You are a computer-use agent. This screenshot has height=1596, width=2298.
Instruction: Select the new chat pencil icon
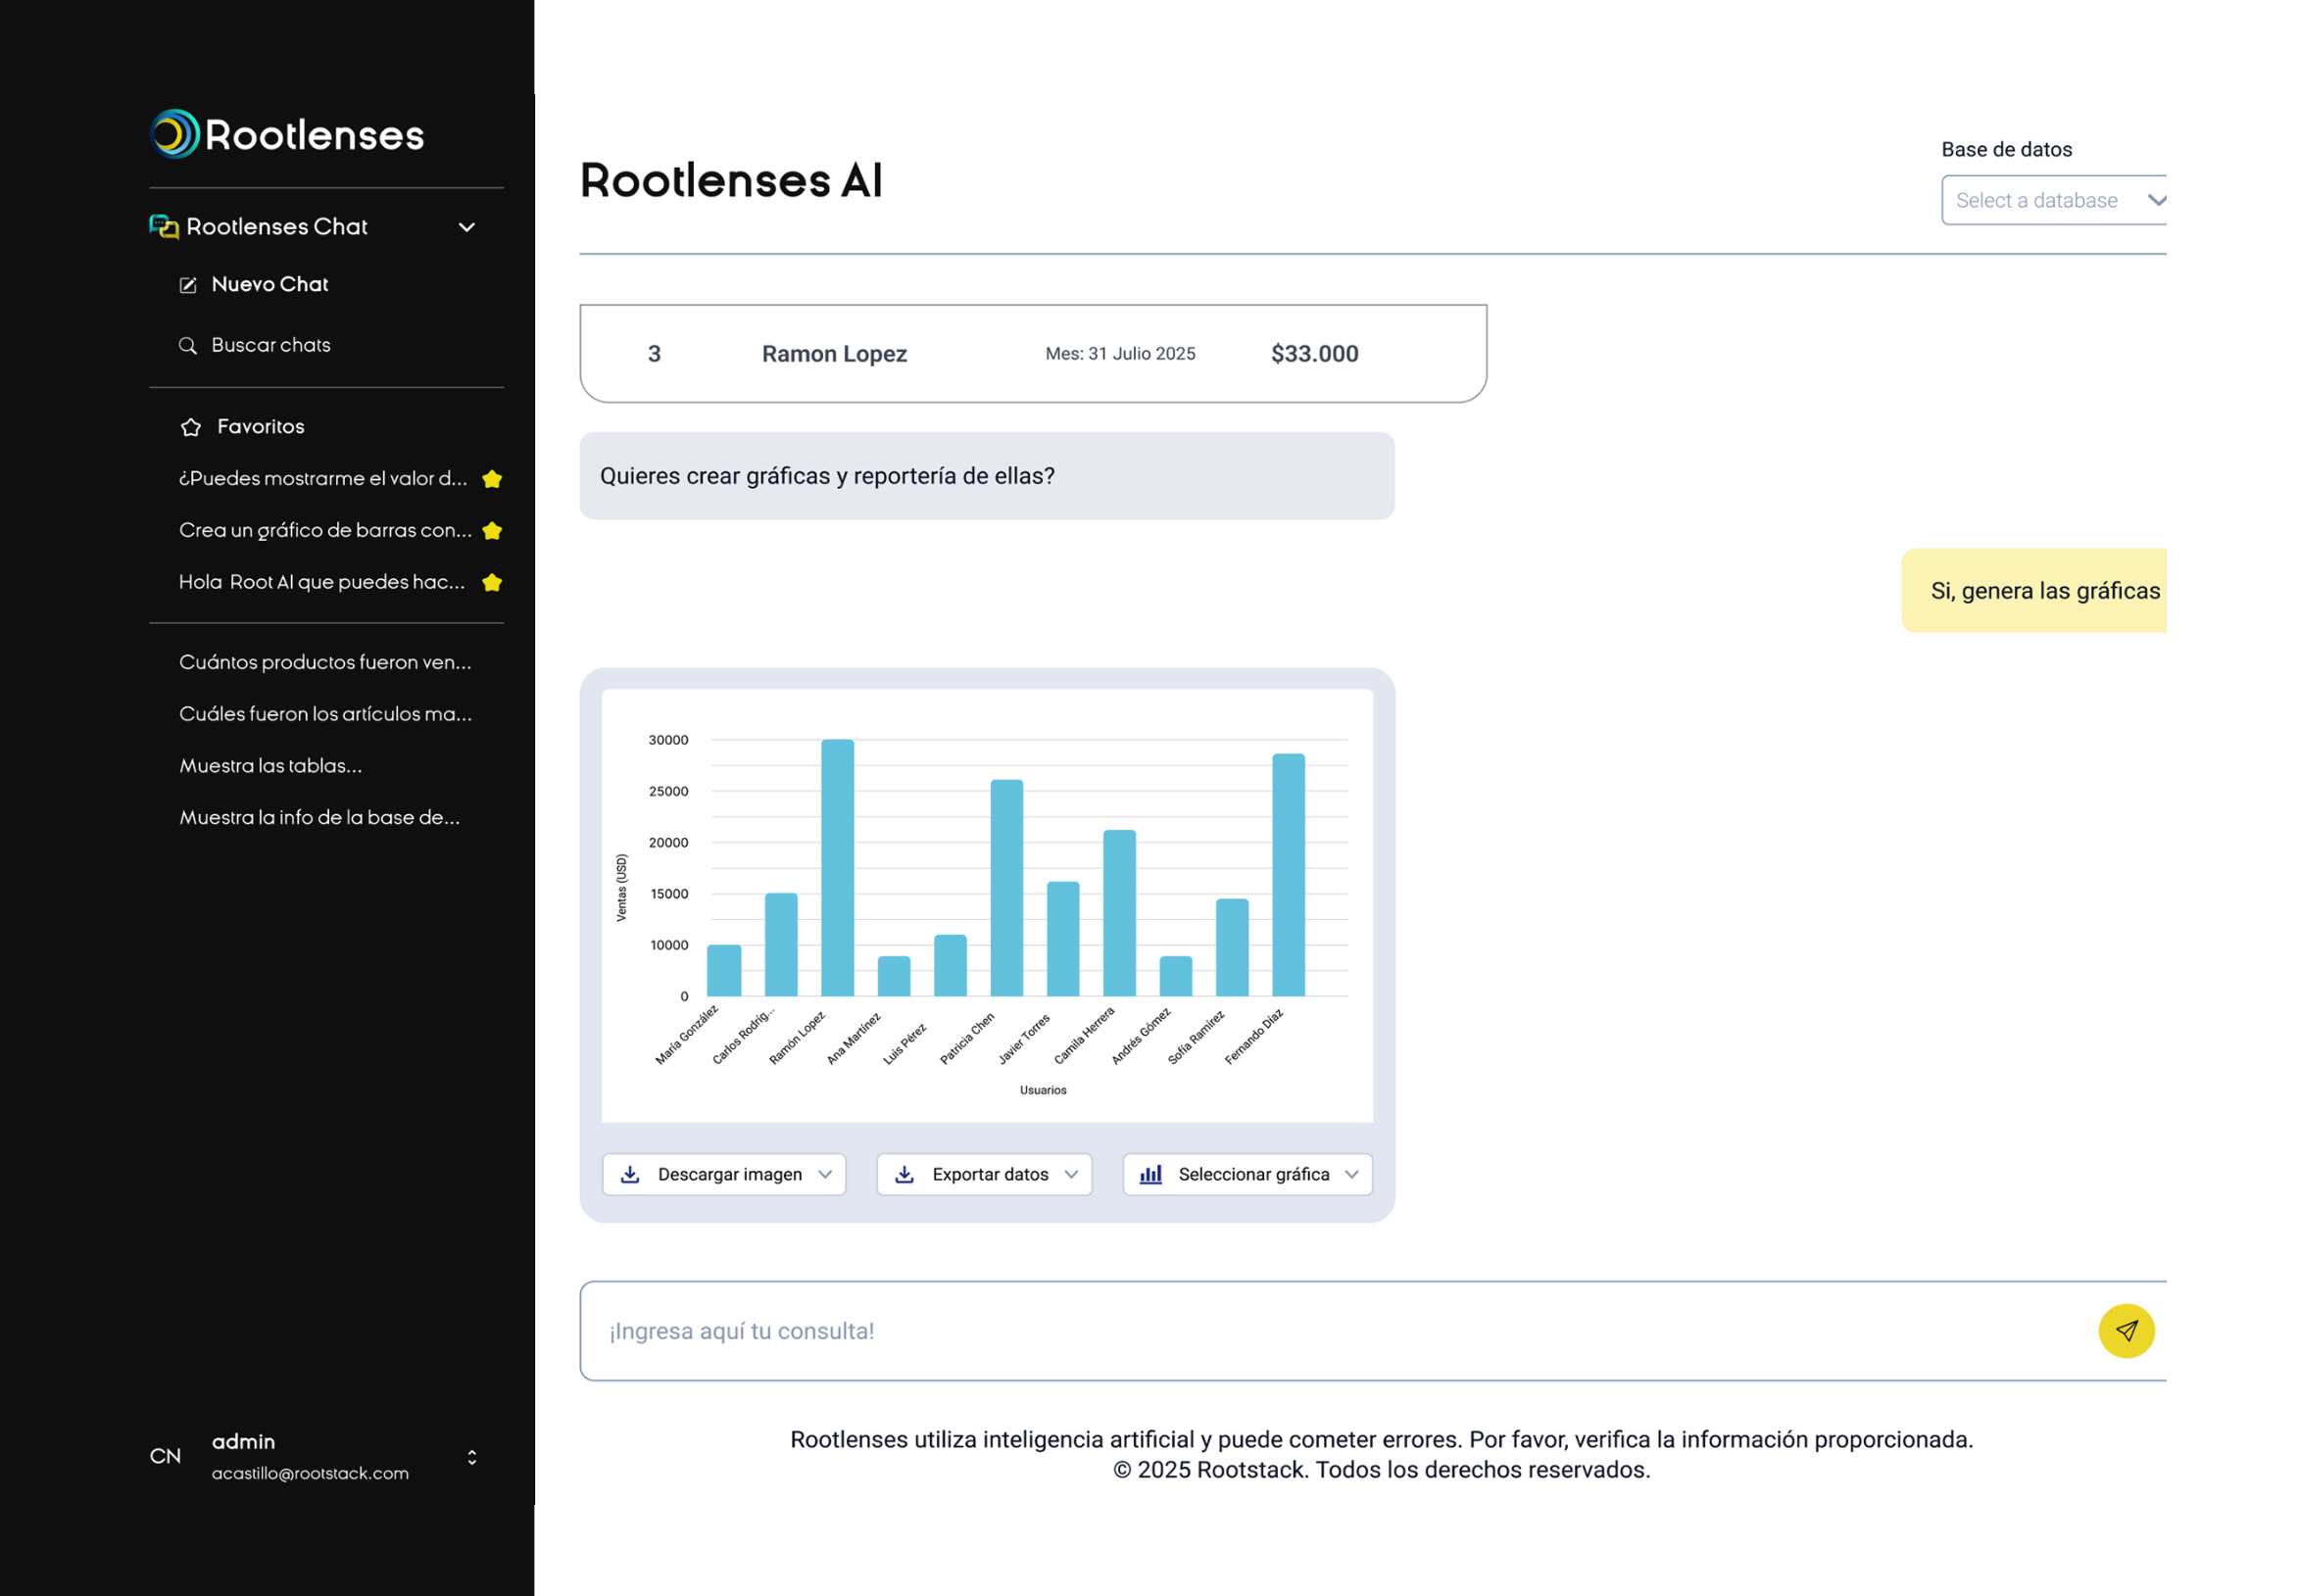coord(188,284)
